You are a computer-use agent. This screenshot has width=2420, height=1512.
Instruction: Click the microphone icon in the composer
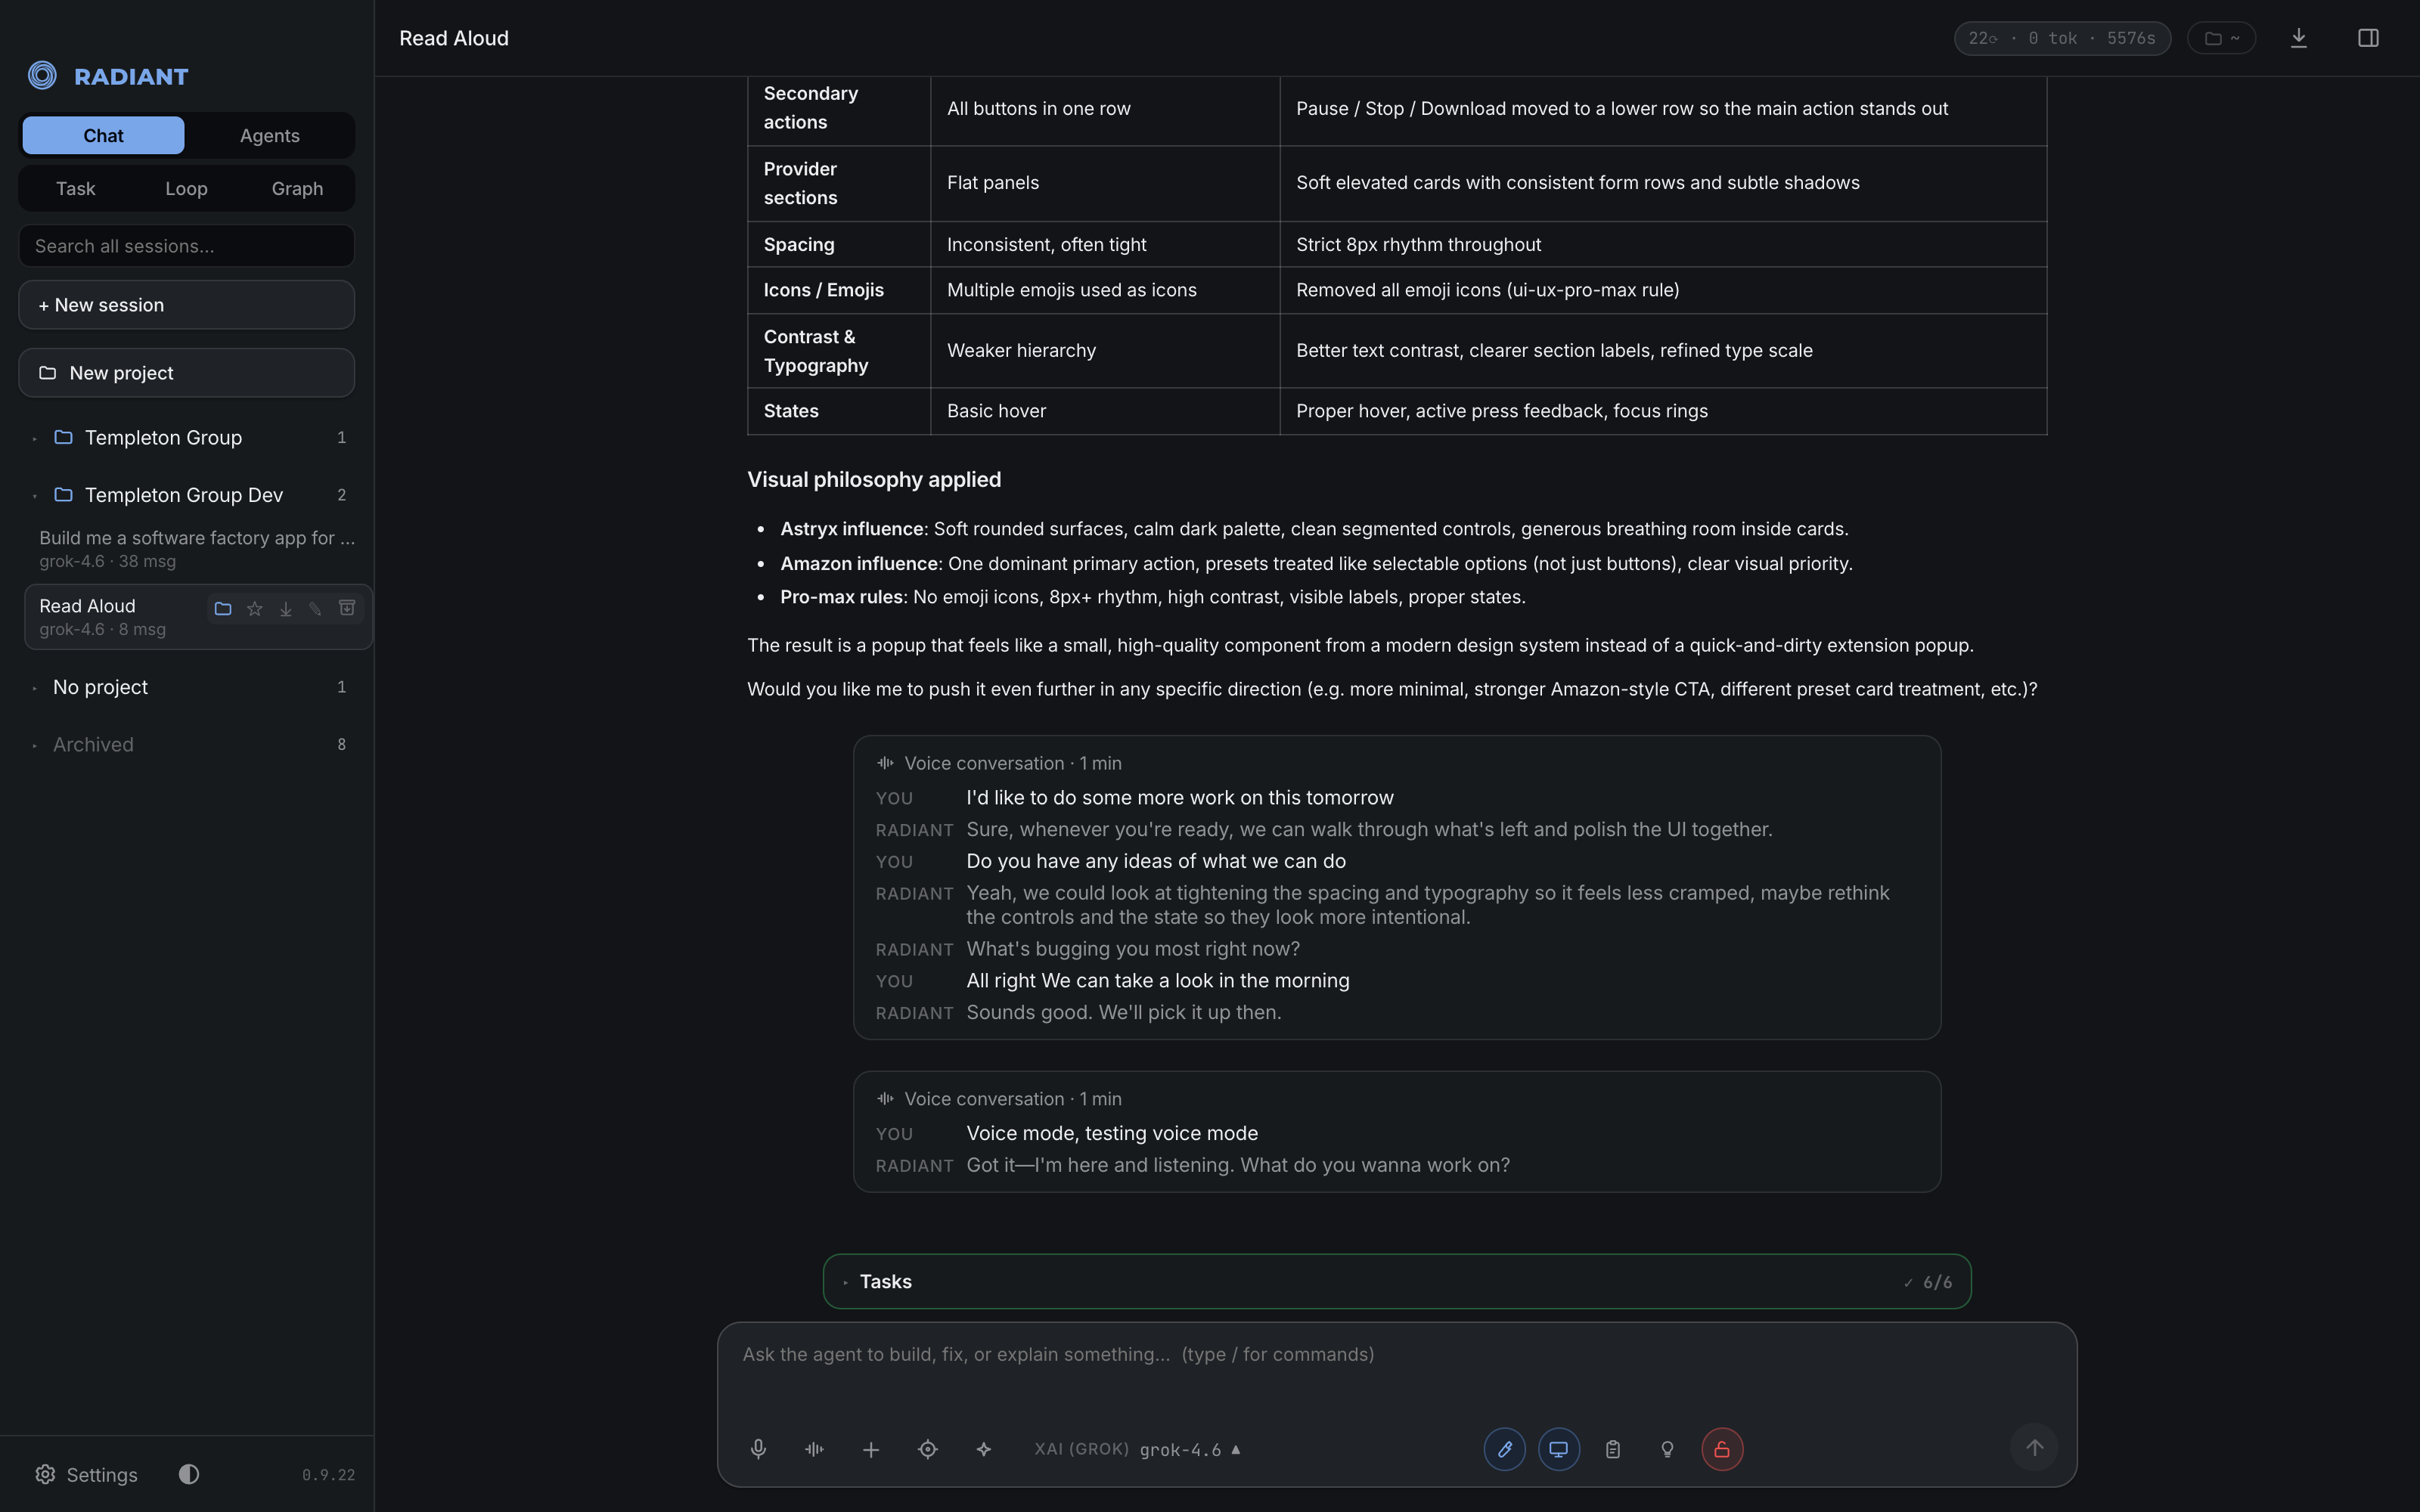pos(758,1449)
